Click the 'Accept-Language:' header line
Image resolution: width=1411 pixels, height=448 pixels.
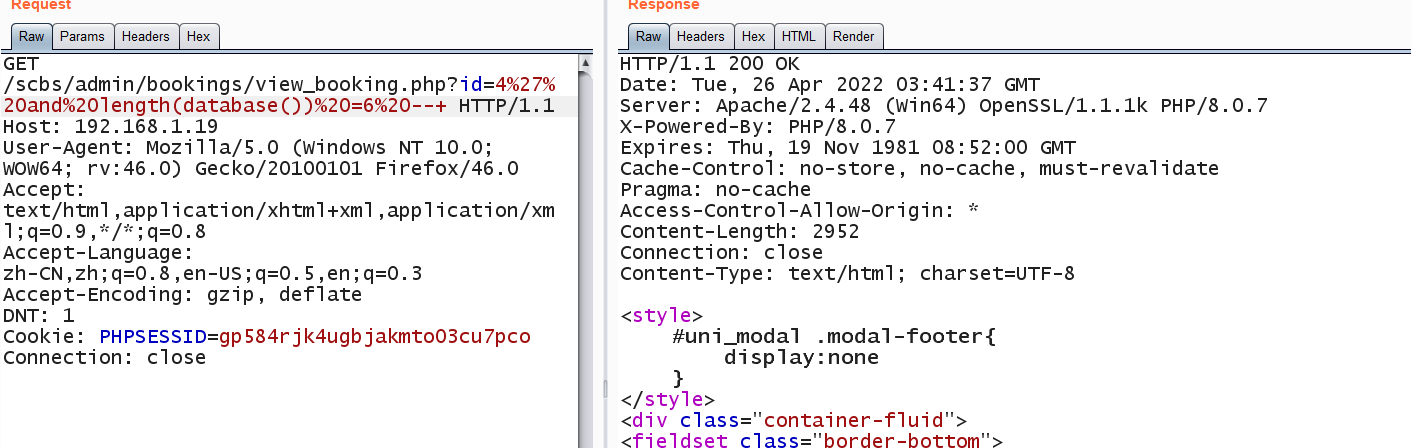[x=98, y=253]
